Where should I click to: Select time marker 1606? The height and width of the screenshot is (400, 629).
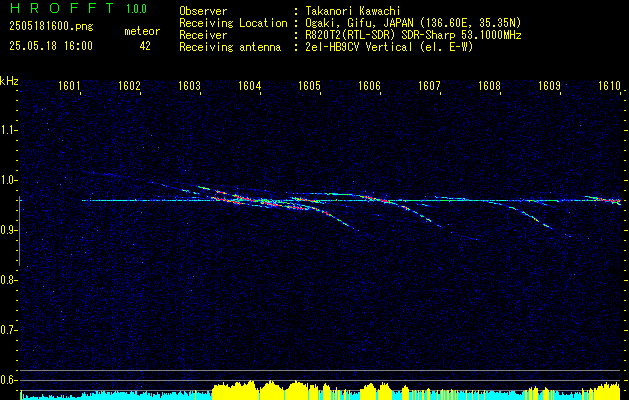click(369, 85)
